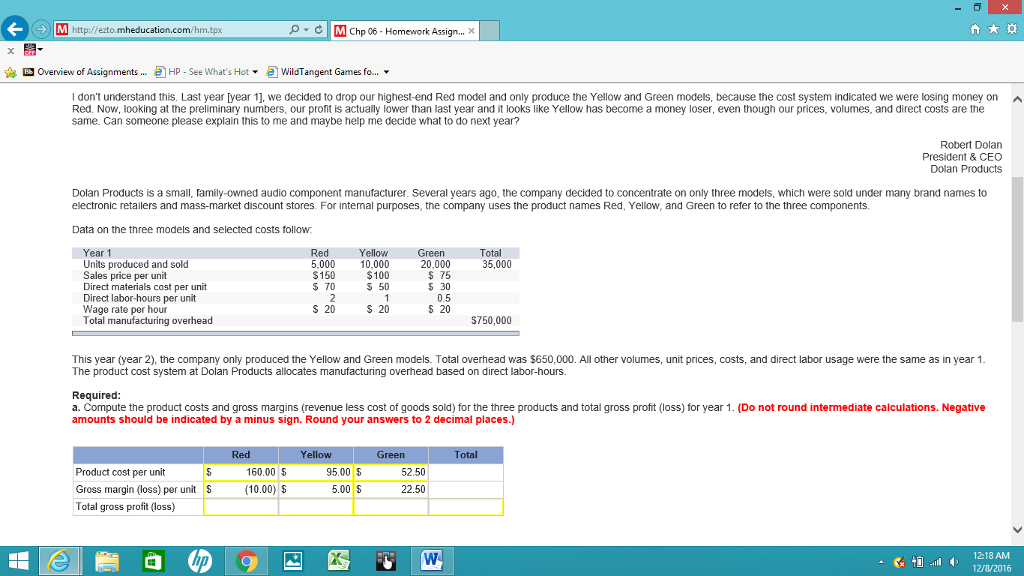Edit Green product cost per unit cell
Screen dimensions: 1024x576
tap(391, 472)
